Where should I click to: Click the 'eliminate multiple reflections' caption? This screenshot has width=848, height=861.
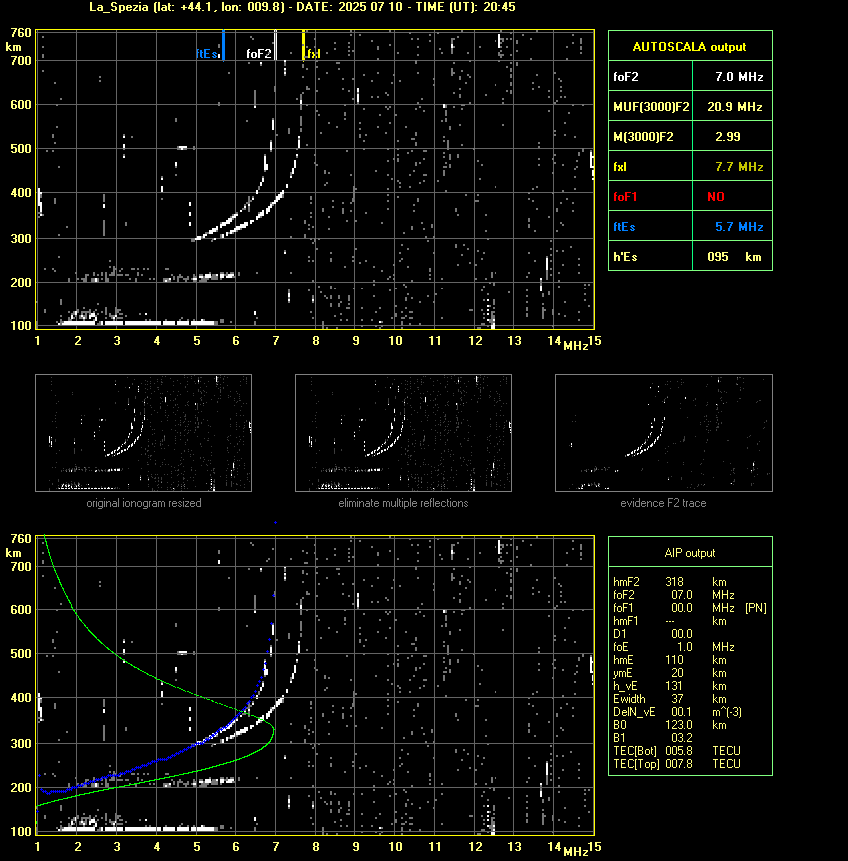pyautogui.click(x=403, y=503)
